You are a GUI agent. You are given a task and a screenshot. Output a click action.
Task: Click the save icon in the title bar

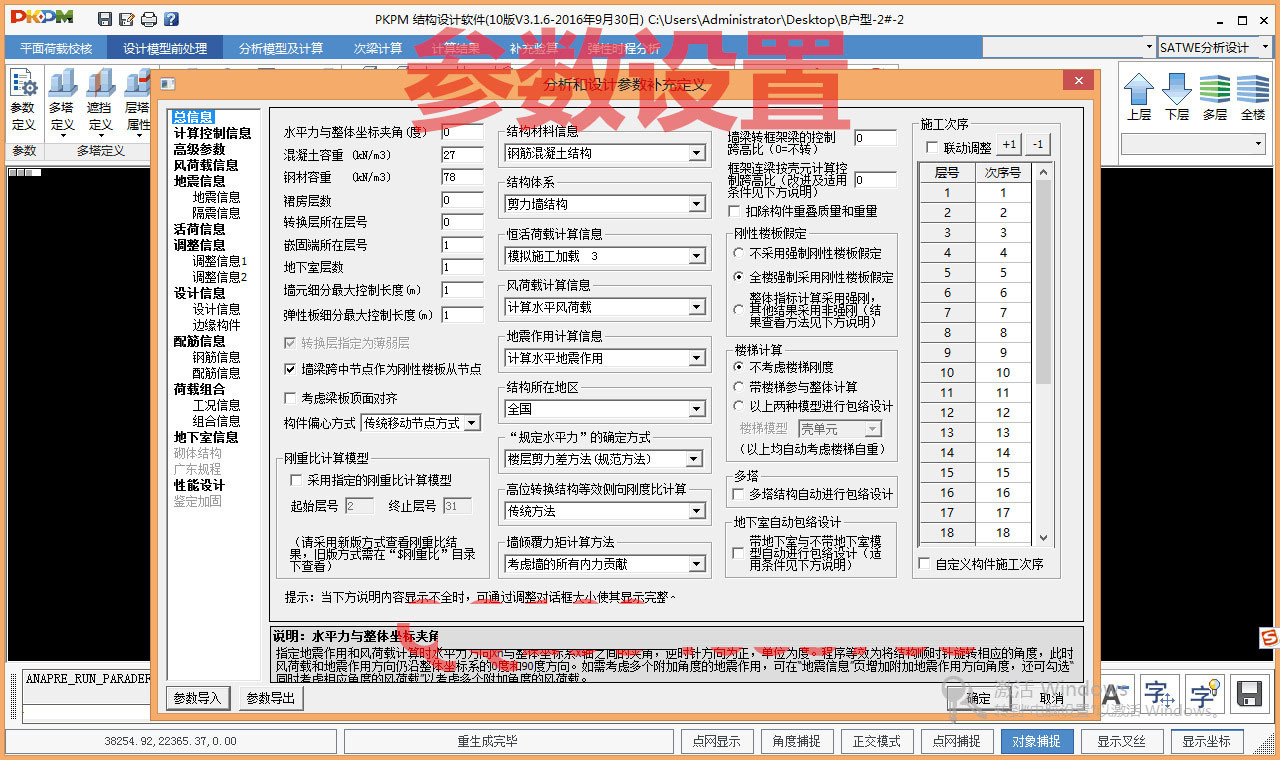[x=104, y=17]
